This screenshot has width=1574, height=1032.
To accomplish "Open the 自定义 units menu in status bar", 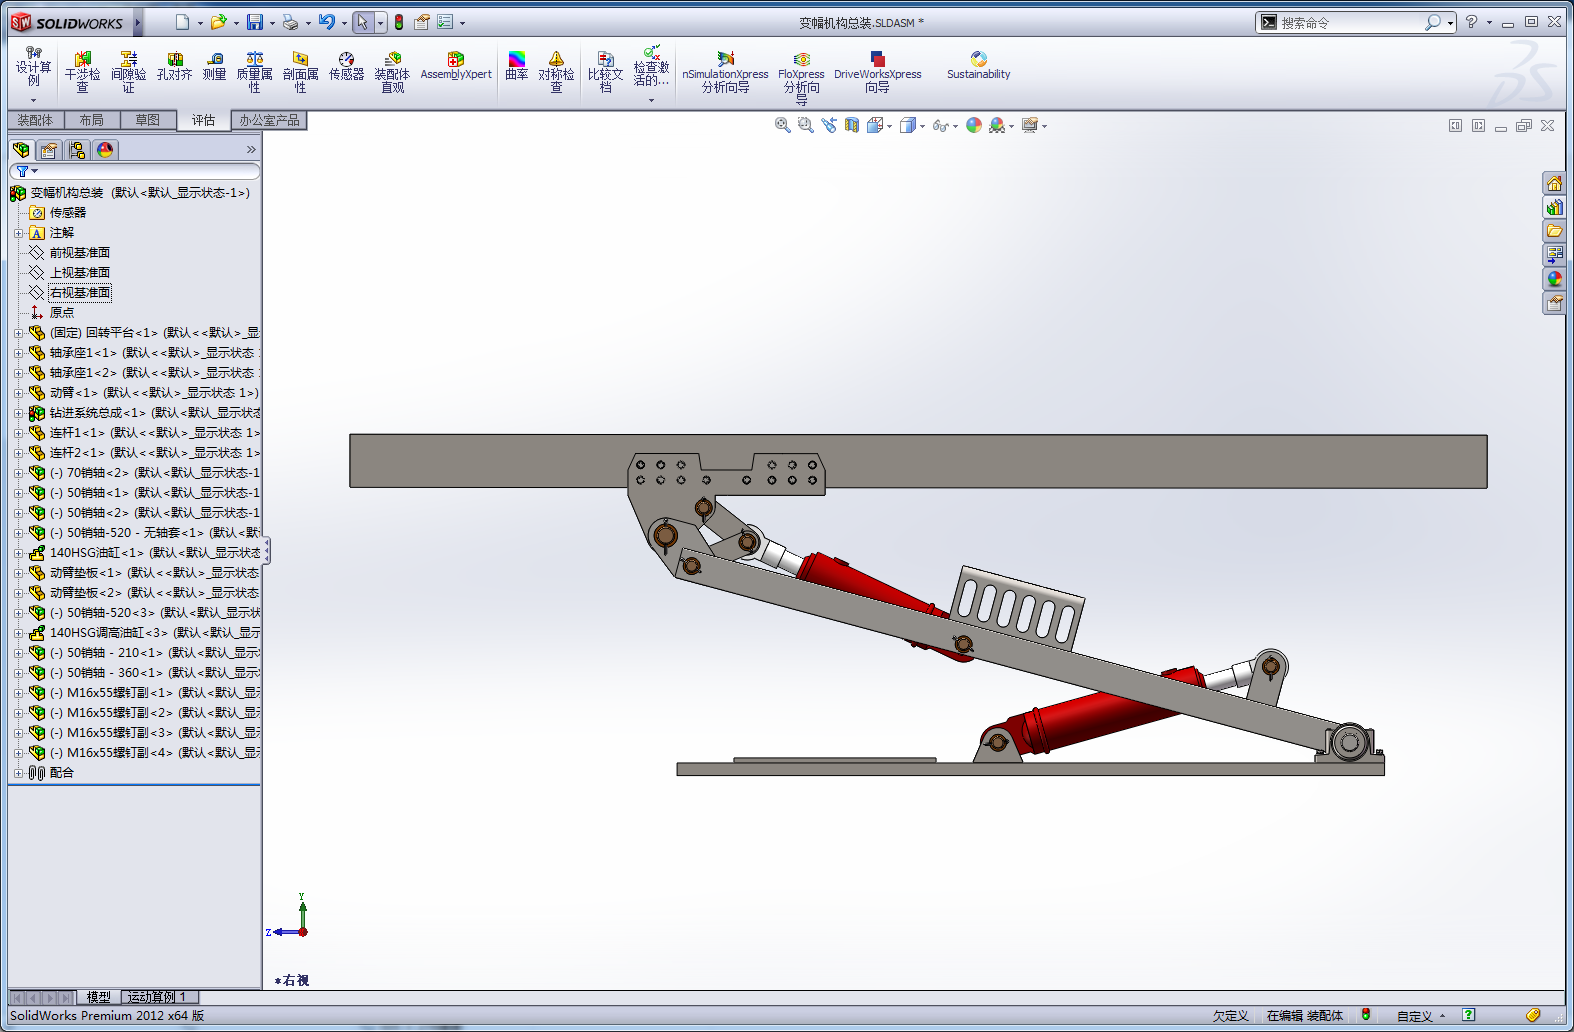I will pyautogui.click(x=1421, y=1016).
